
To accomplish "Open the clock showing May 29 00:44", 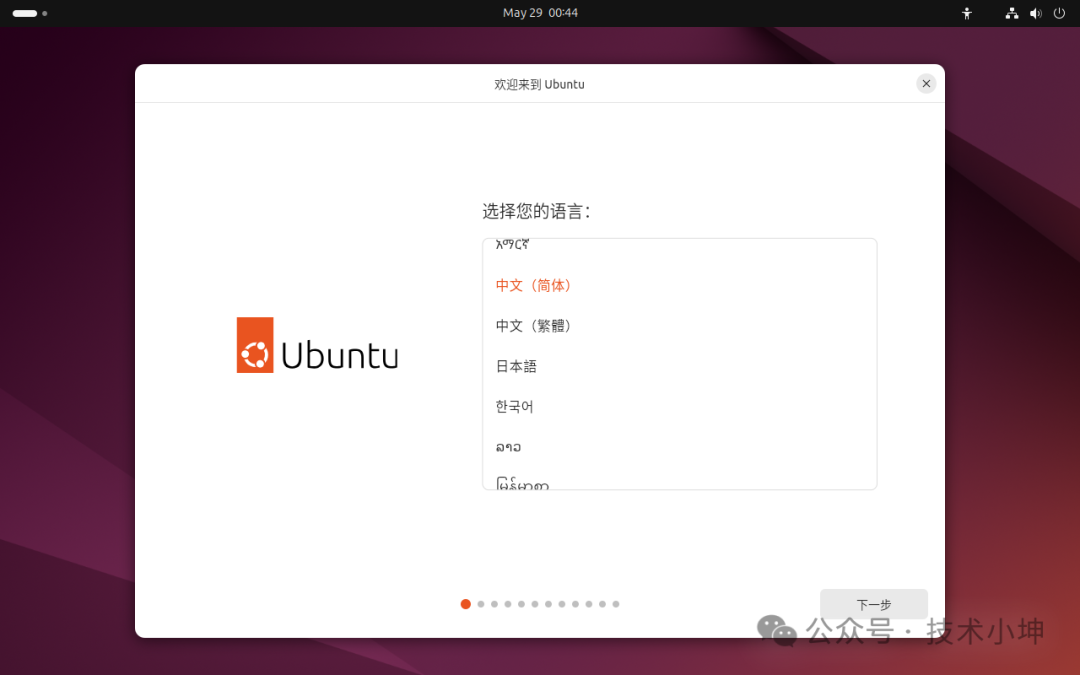I will (x=540, y=13).
